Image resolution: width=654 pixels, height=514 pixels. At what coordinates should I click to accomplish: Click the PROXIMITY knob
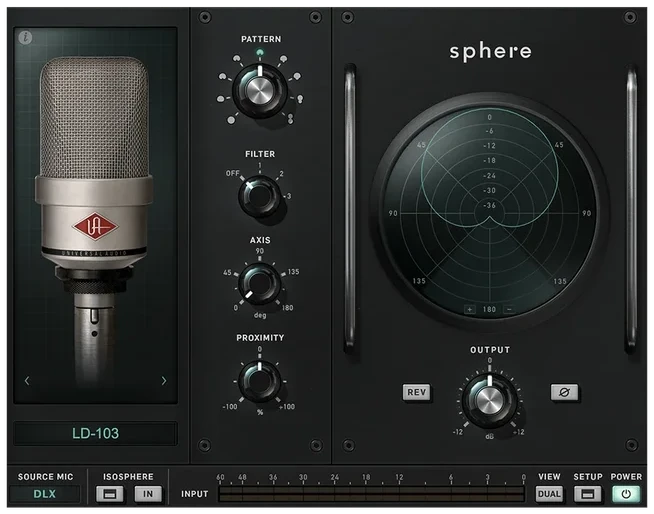point(259,381)
